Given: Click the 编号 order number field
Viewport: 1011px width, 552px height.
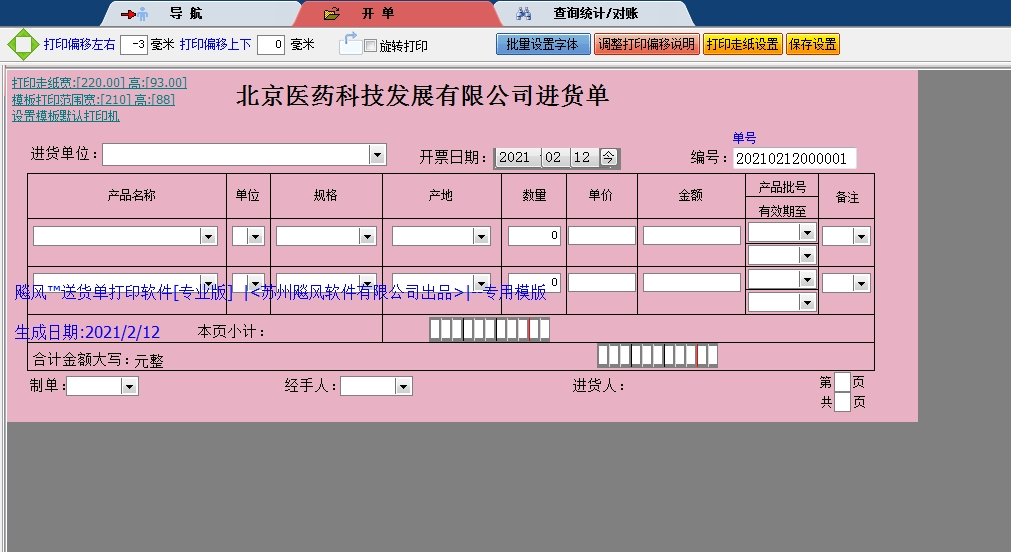Looking at the screenshot, I should click(794, 159).
